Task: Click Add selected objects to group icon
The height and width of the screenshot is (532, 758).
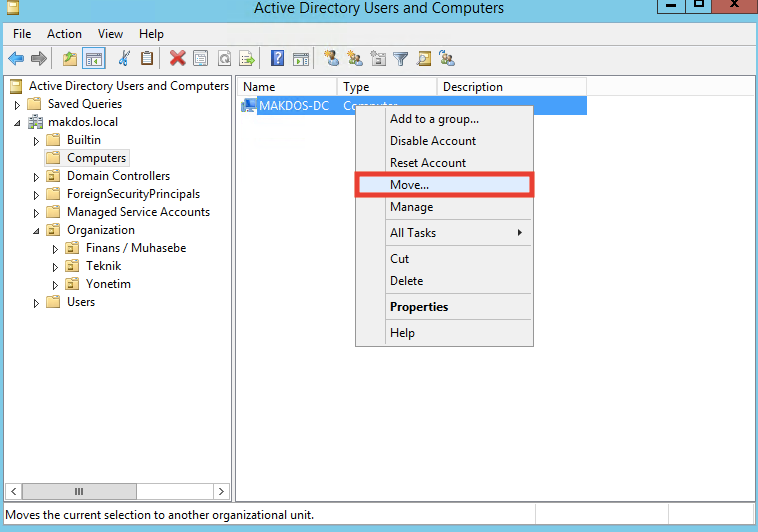Action: [x=447, y=59]
